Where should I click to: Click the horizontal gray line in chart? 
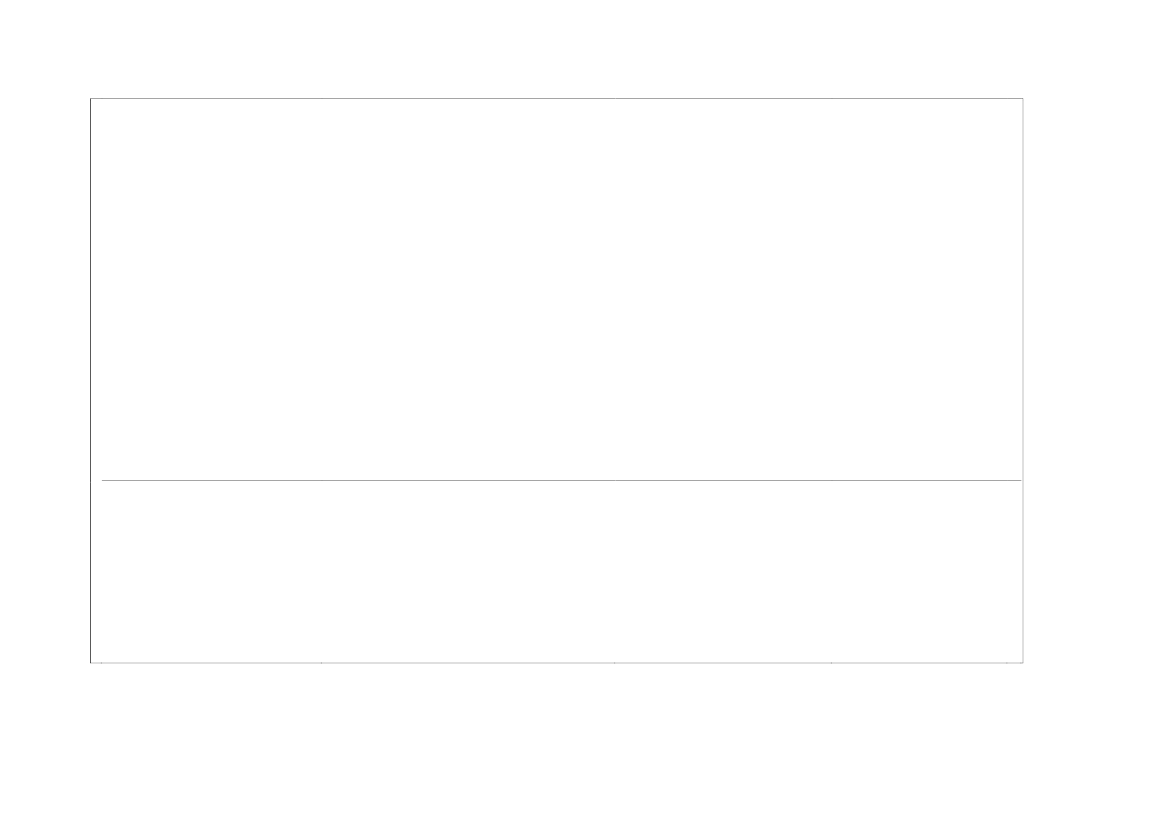point(561,480)
